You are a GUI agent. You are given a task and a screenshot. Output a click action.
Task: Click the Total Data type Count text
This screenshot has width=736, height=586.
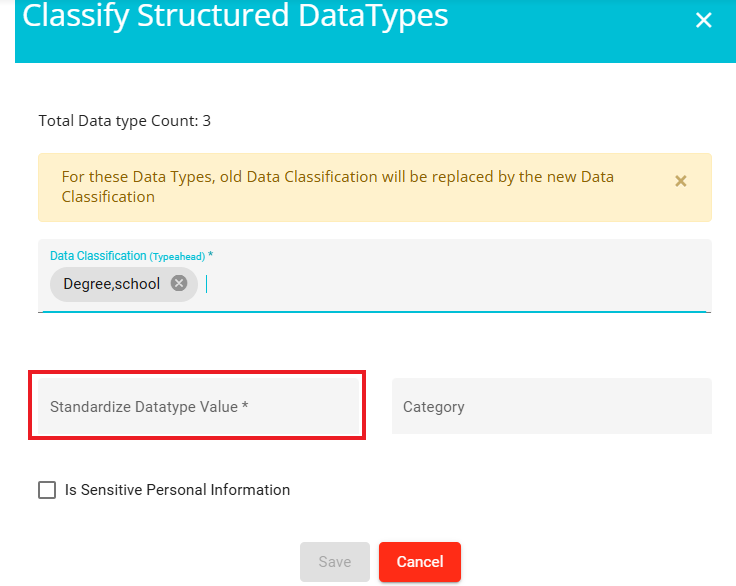(x=124, y=121)
